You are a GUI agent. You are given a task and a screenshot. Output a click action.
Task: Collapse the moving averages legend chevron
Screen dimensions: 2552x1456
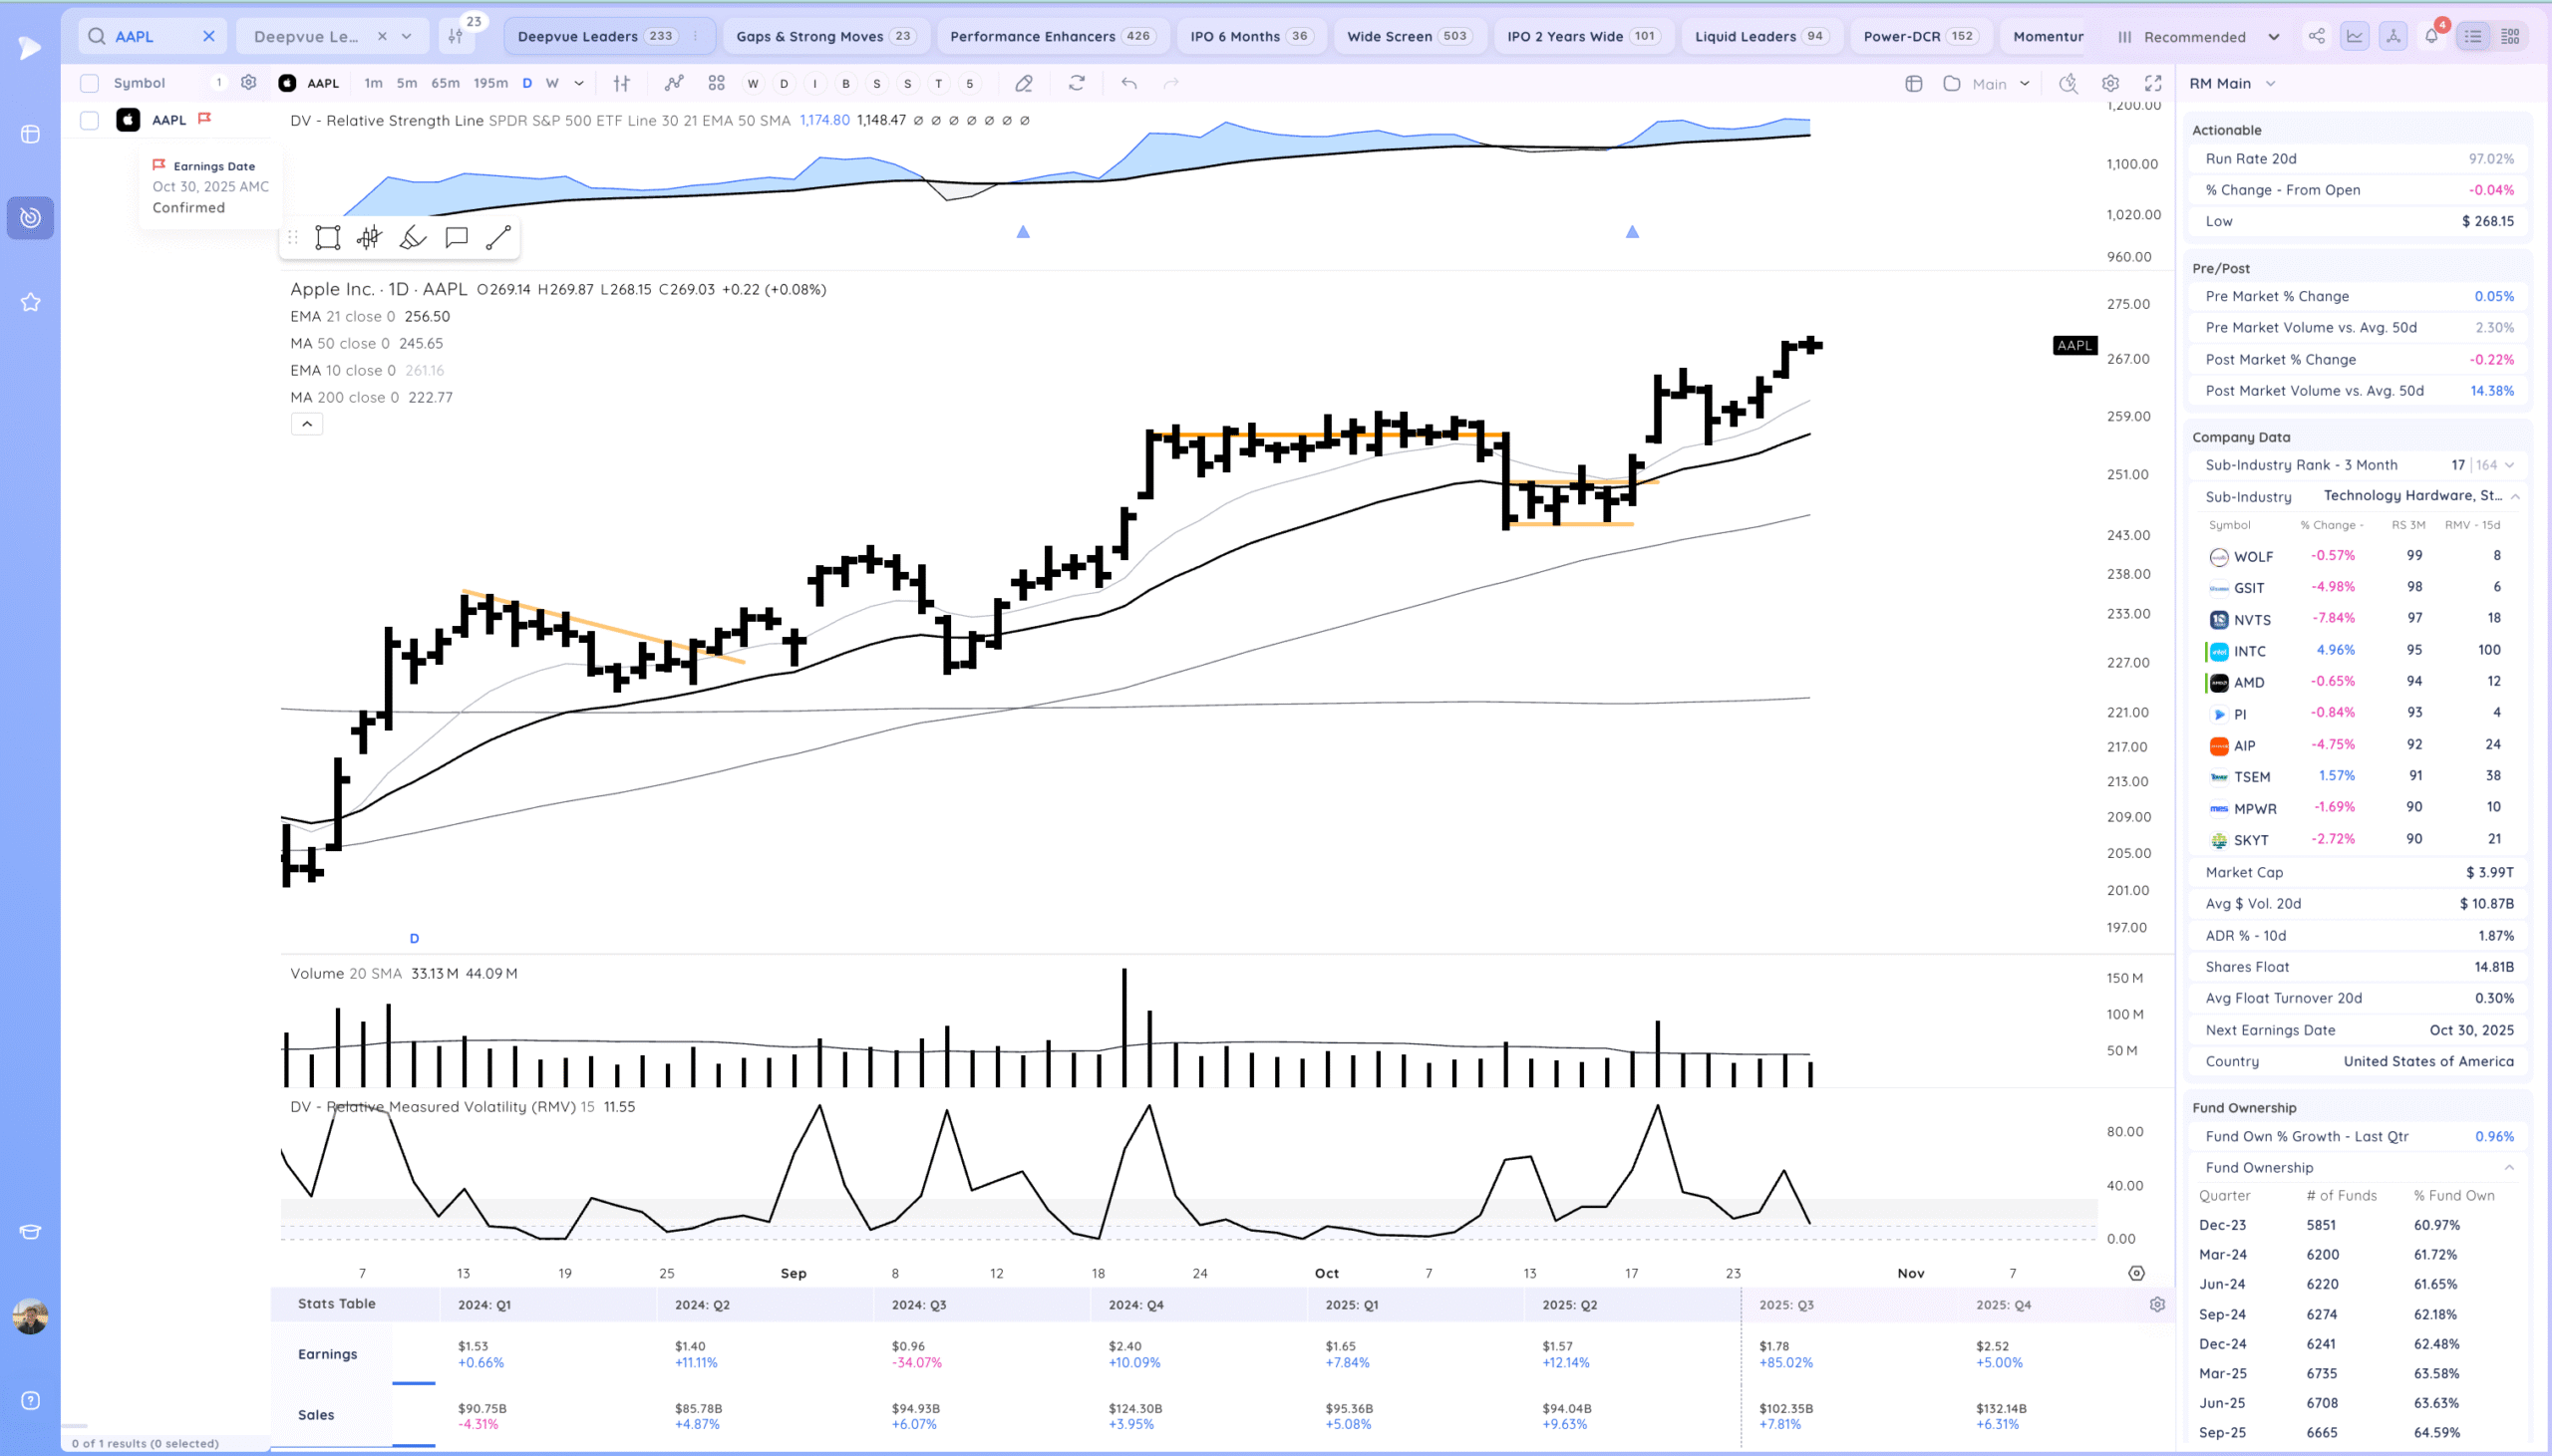point(307,424)
